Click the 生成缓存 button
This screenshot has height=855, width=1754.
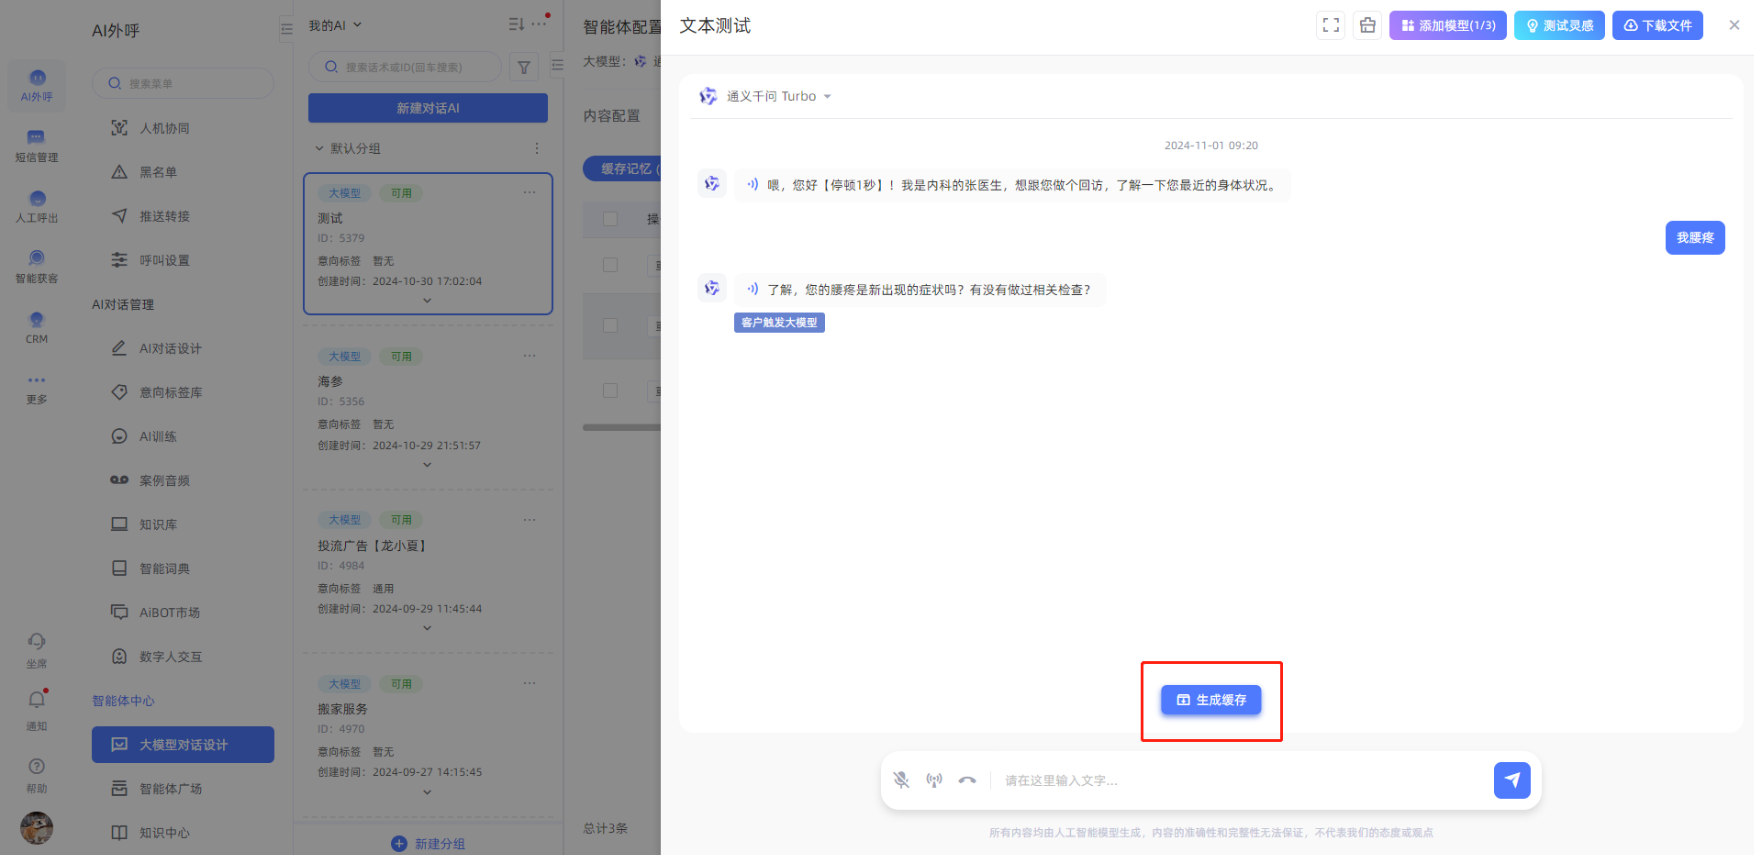pyautogui.click(x=1210, y=700)
